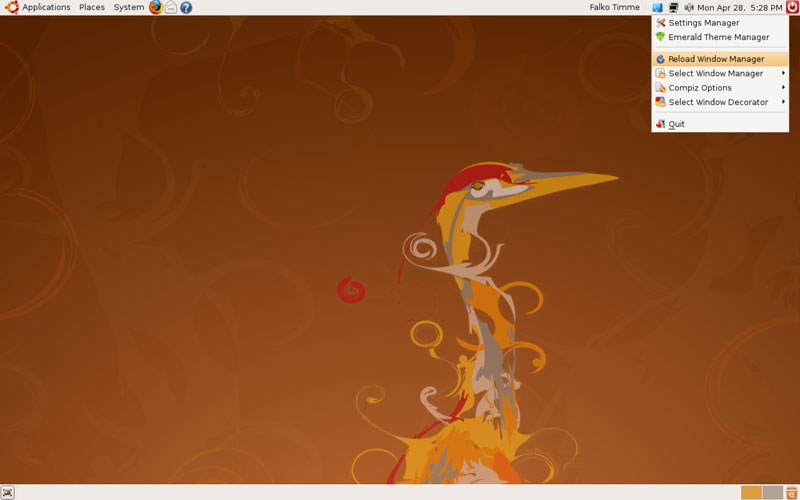Open the Places menu
This screenshot has height=500, width=800.
[92, 7]
